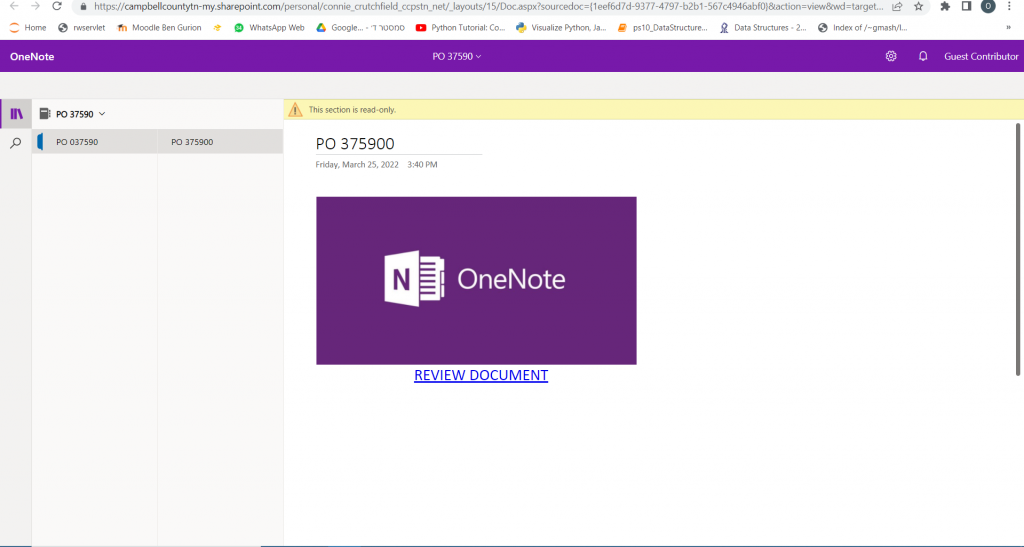Open the rwservlet bookmark
The width and height of the screenshot is (1024, 547).
82,27
